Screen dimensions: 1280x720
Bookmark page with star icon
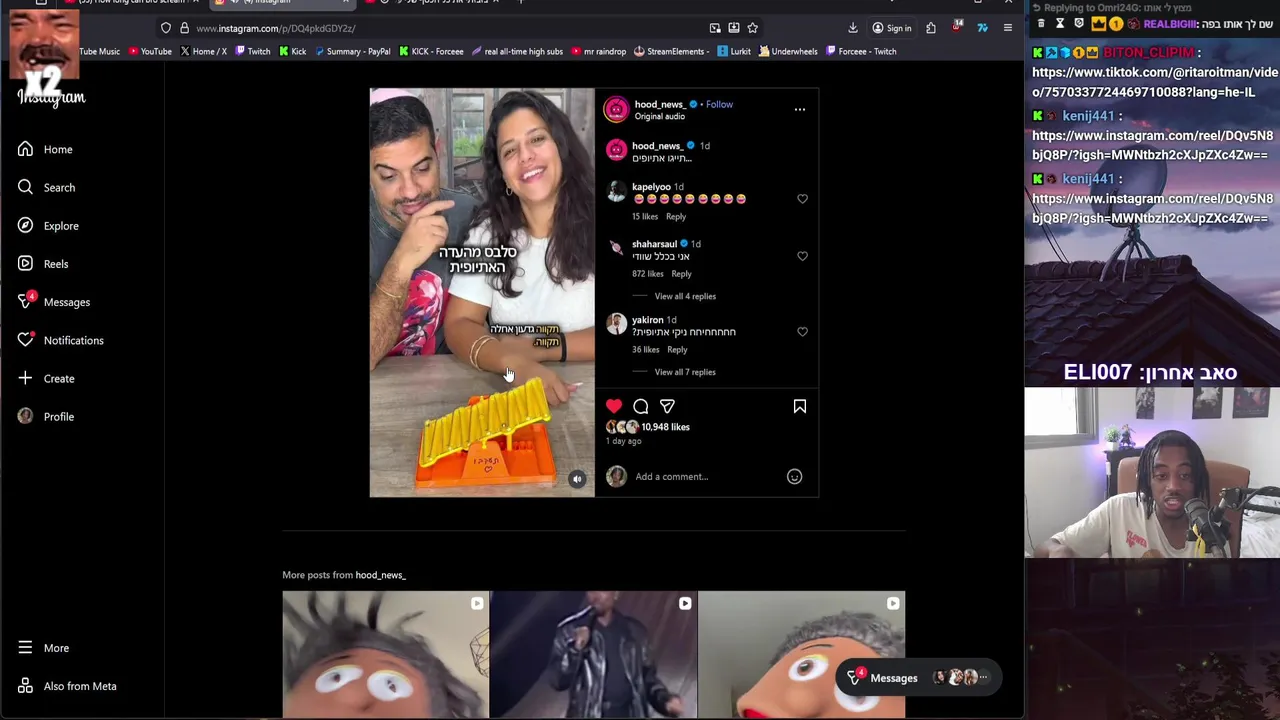[753, 28]
